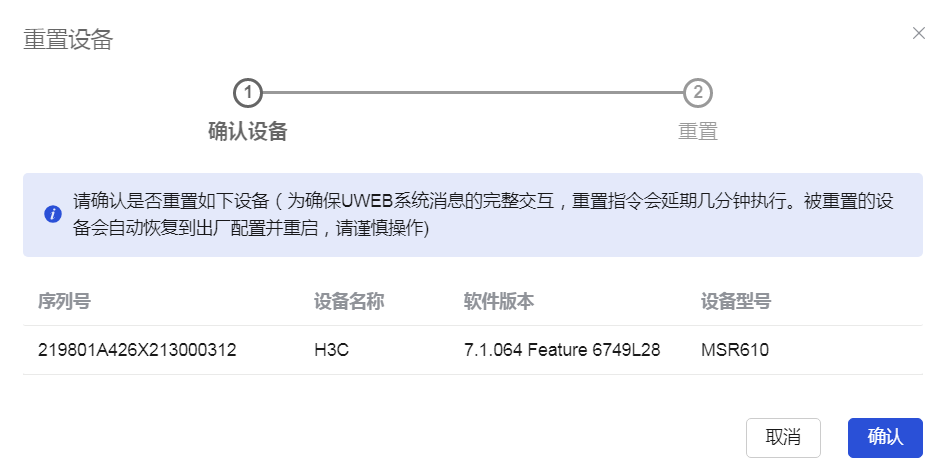The height and width of the screenshot is (472, 936).
Task: Click the 设备名称 column header
Action: tap(349, 302)
